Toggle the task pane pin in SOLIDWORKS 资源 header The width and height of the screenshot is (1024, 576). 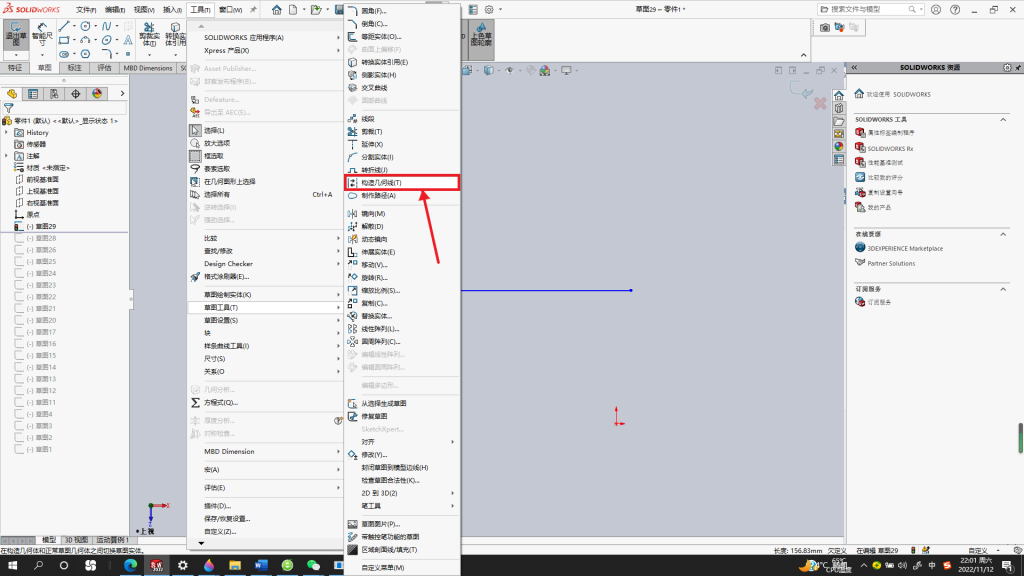[x=1018, y=67]
